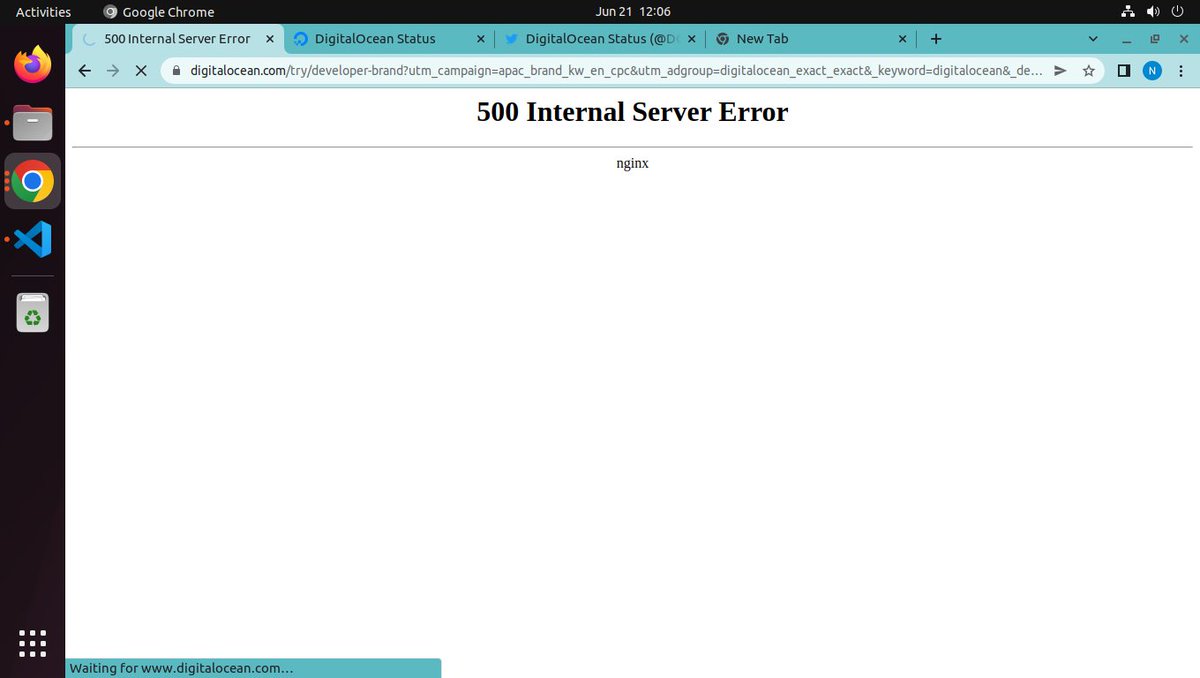This screenshot has width=1200, height=678.
Task: Open the Activities overview
Action: (x=43, y=12)
